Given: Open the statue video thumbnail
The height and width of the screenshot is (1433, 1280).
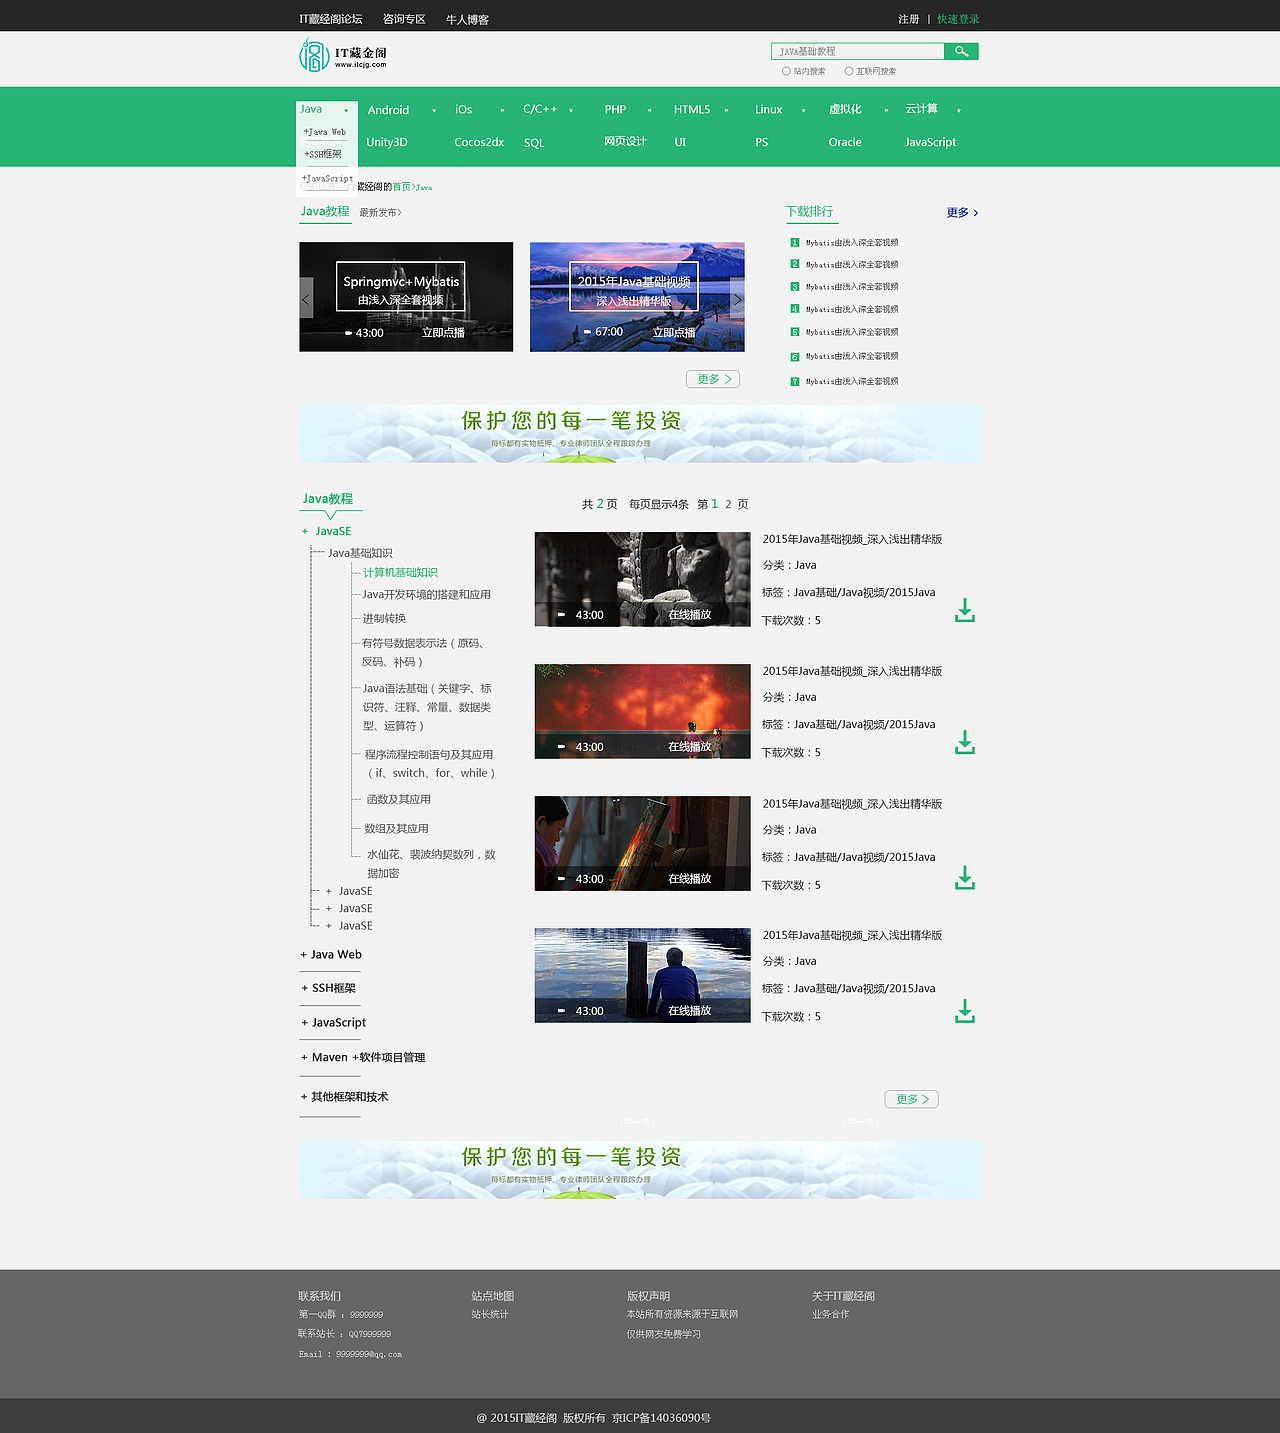Looking at the screenshot, I should coord(642,579).
